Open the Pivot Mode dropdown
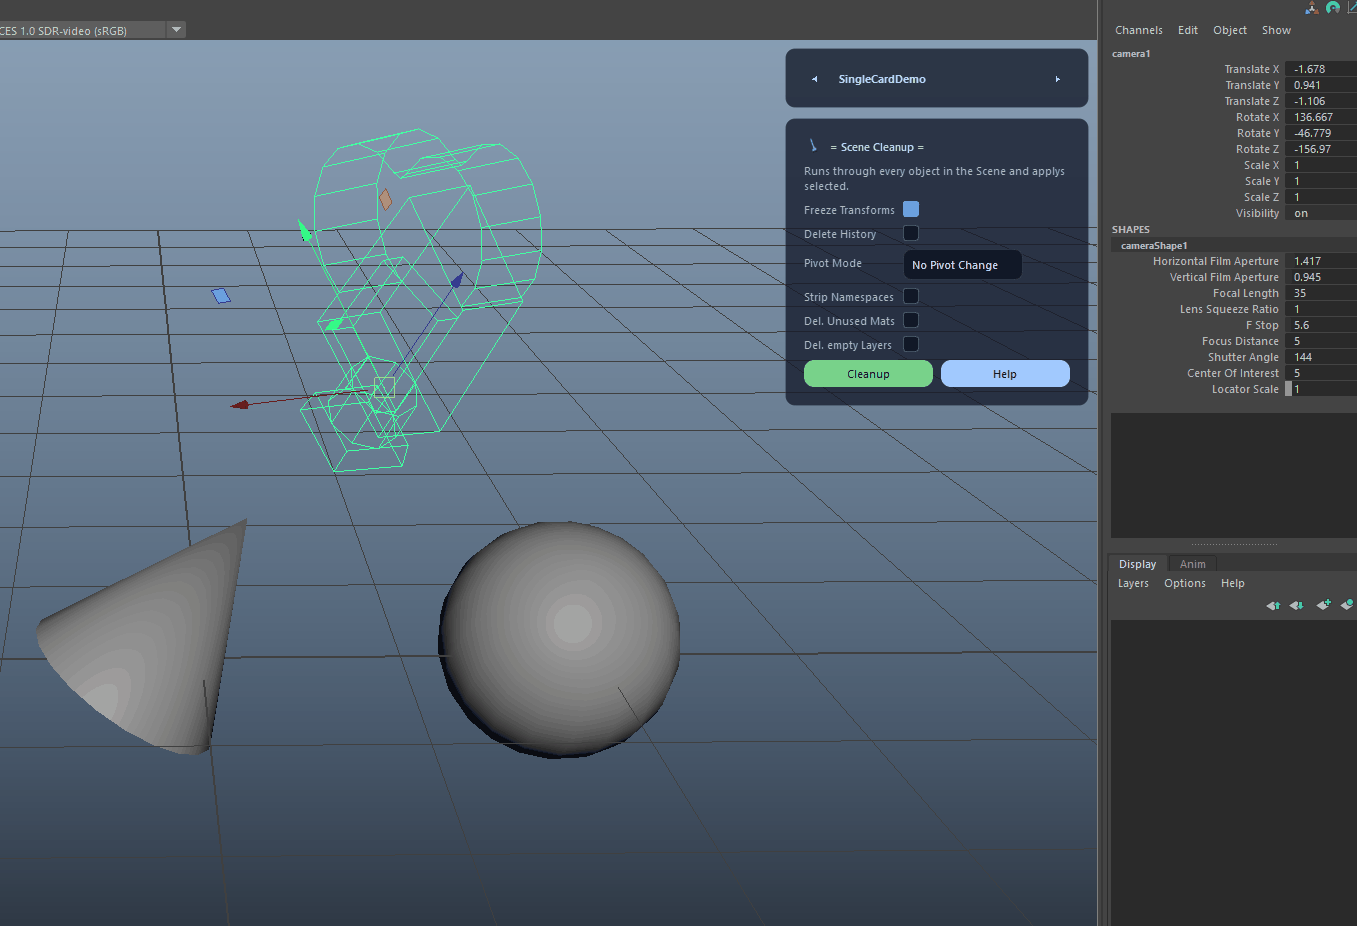 [x=963, y=265]
